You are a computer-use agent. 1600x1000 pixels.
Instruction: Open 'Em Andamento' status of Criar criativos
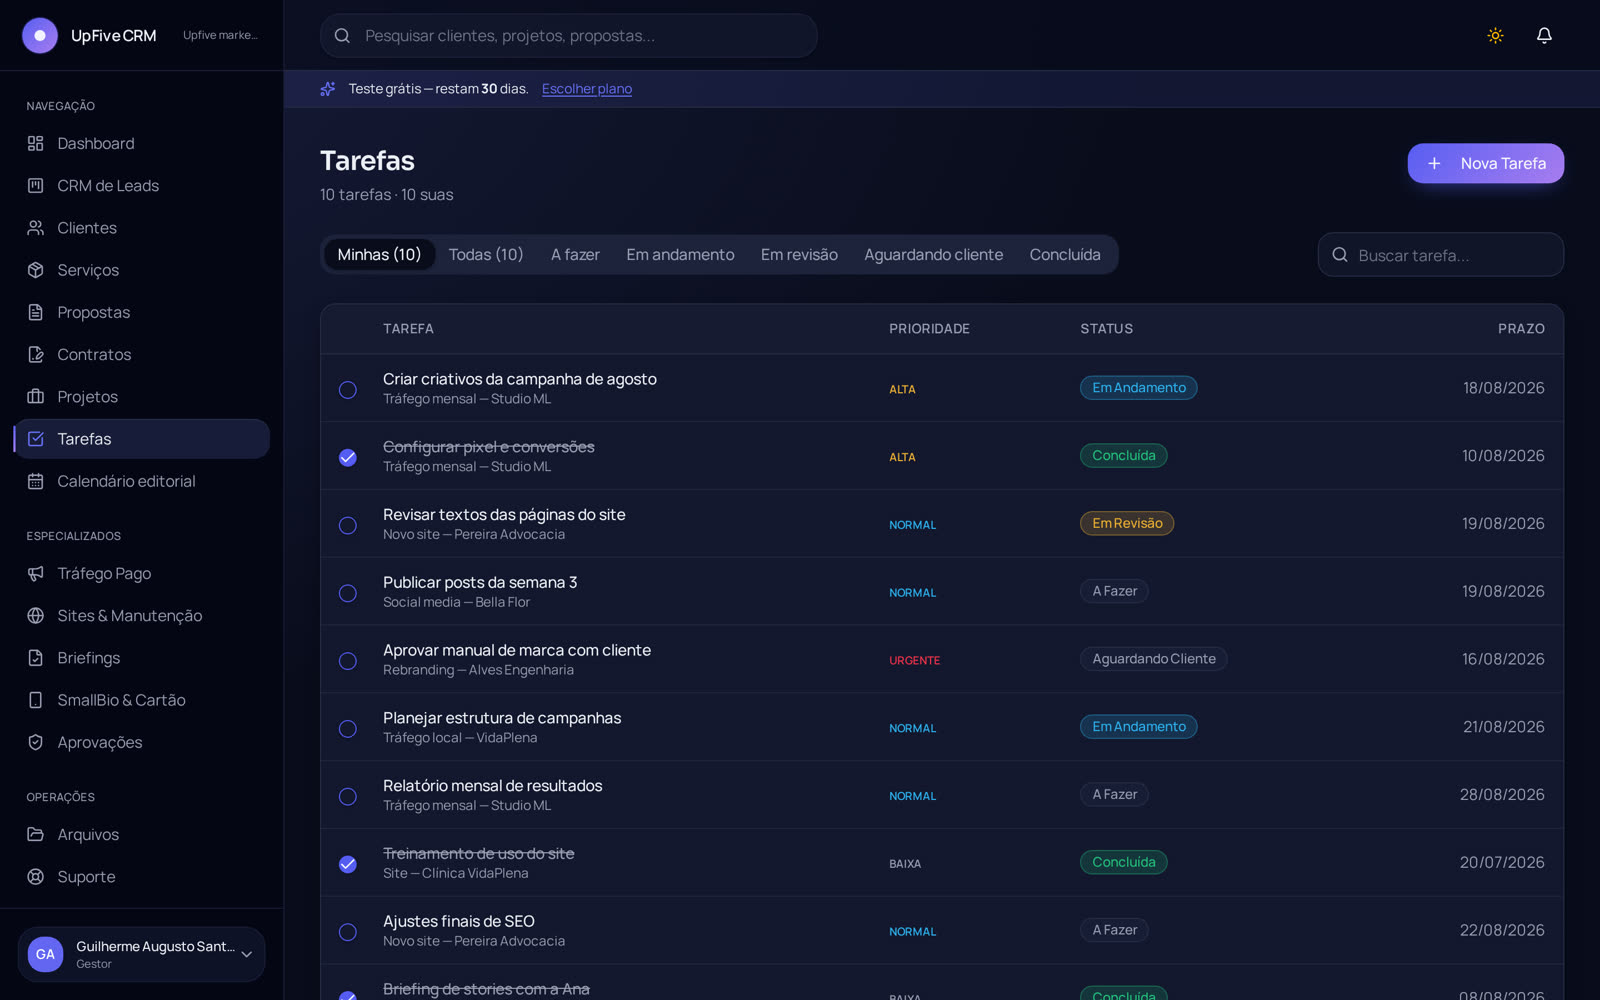point(1138,388)
